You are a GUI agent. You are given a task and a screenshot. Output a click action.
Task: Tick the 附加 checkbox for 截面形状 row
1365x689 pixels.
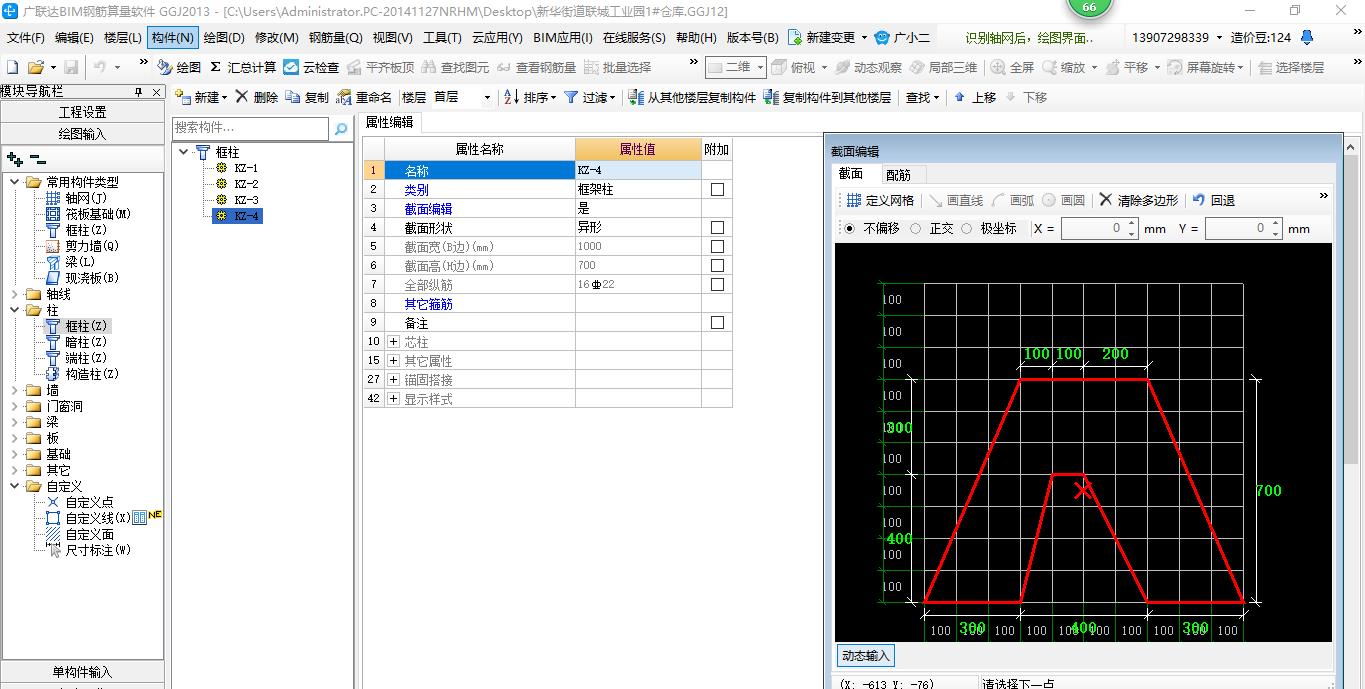tap(717, 227)
